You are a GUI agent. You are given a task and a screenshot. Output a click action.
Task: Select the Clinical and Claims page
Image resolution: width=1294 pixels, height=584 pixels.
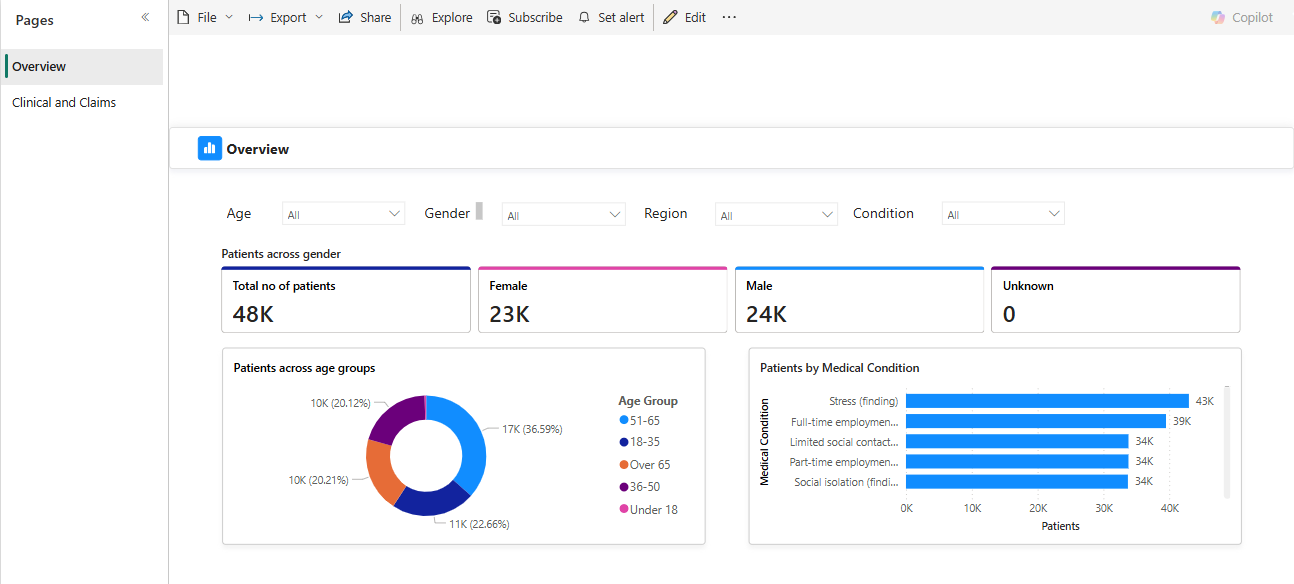(x=83, y=102)
